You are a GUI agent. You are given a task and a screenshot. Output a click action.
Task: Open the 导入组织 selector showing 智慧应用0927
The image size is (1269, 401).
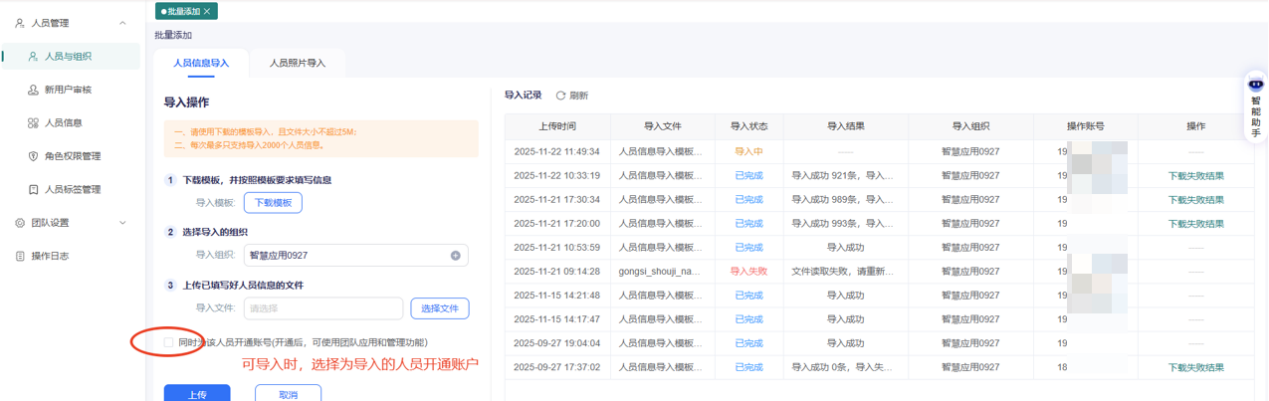pyautogui.click(x=356, y=256)
